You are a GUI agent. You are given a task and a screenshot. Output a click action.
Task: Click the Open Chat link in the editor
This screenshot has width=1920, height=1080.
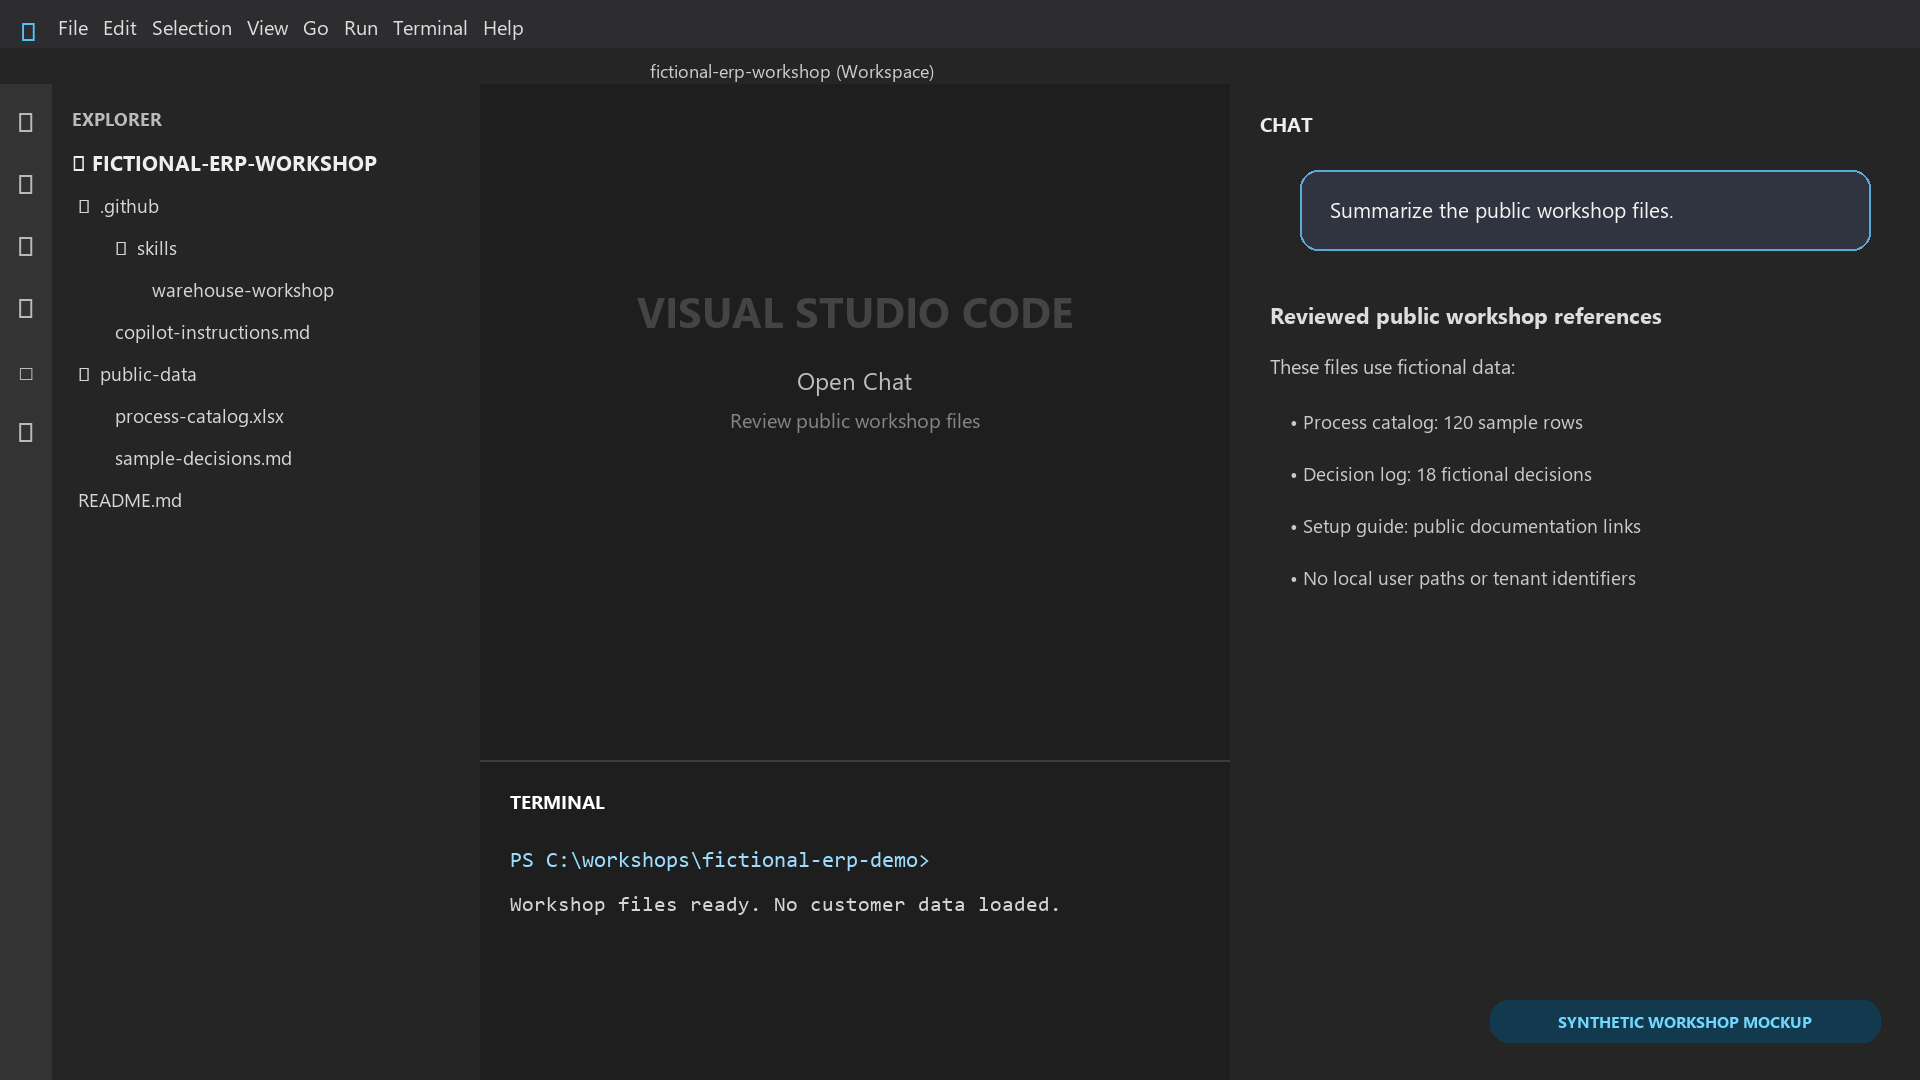pos(854,382)
